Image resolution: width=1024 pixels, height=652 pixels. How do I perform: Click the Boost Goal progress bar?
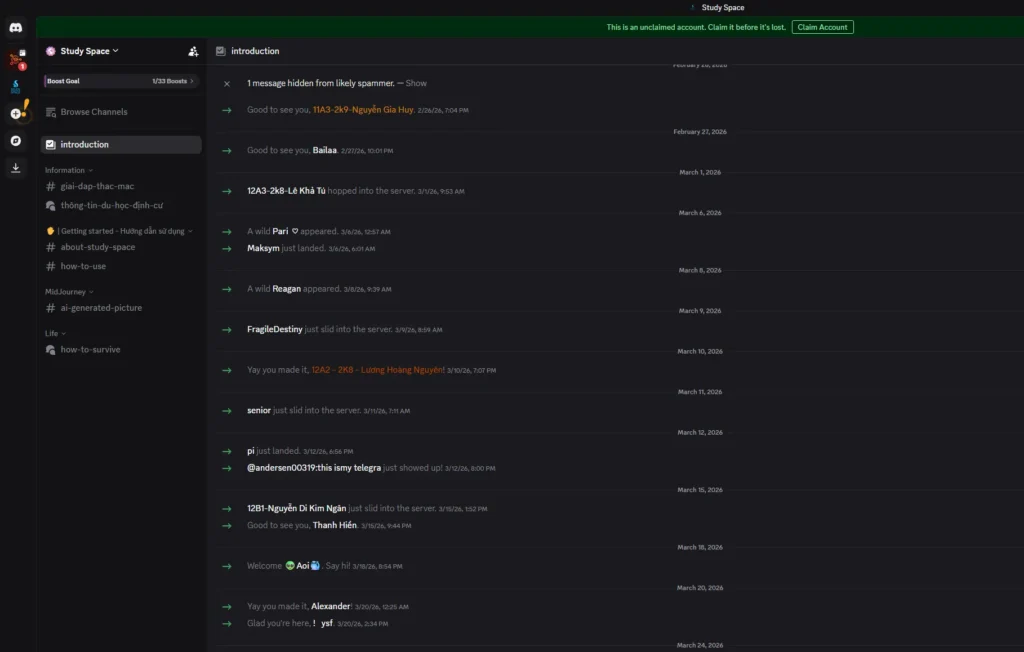pyautogui.click(x=120, y=80)
